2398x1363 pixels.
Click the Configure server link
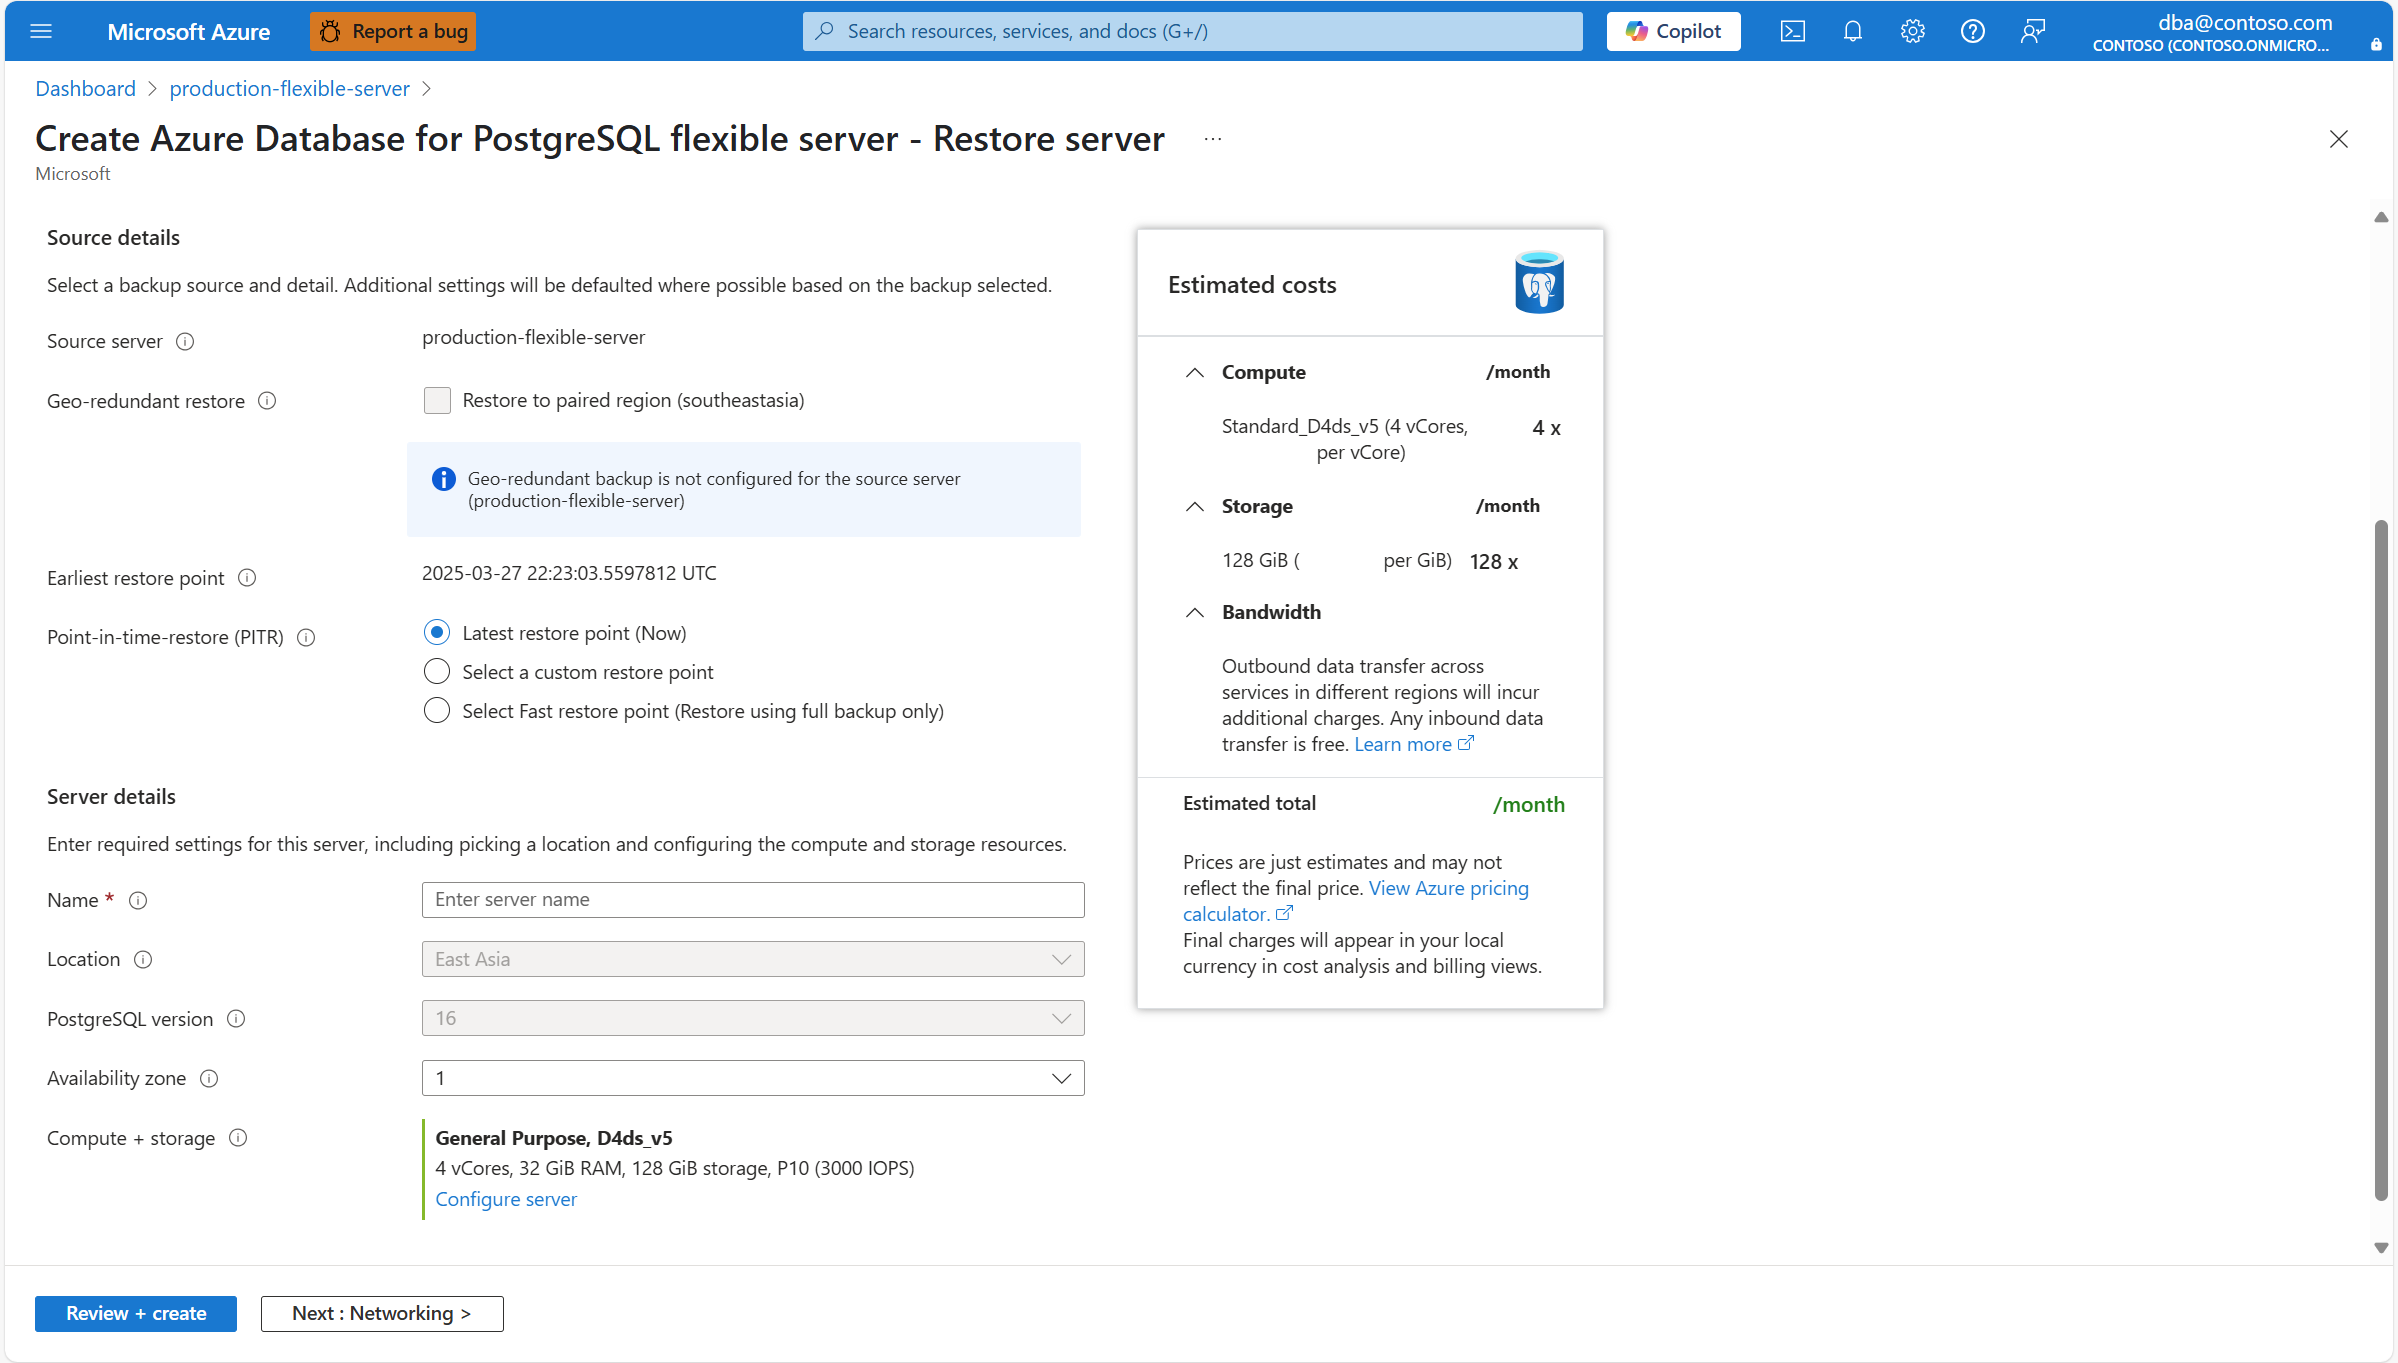506,1199
